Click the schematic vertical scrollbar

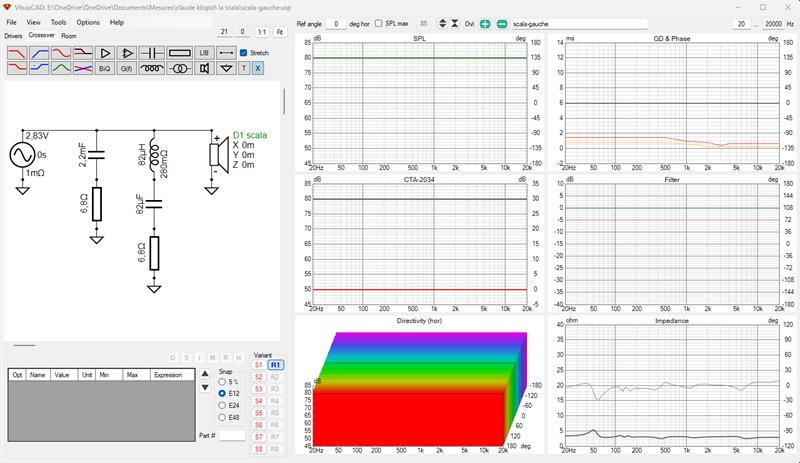click(284, 101)
